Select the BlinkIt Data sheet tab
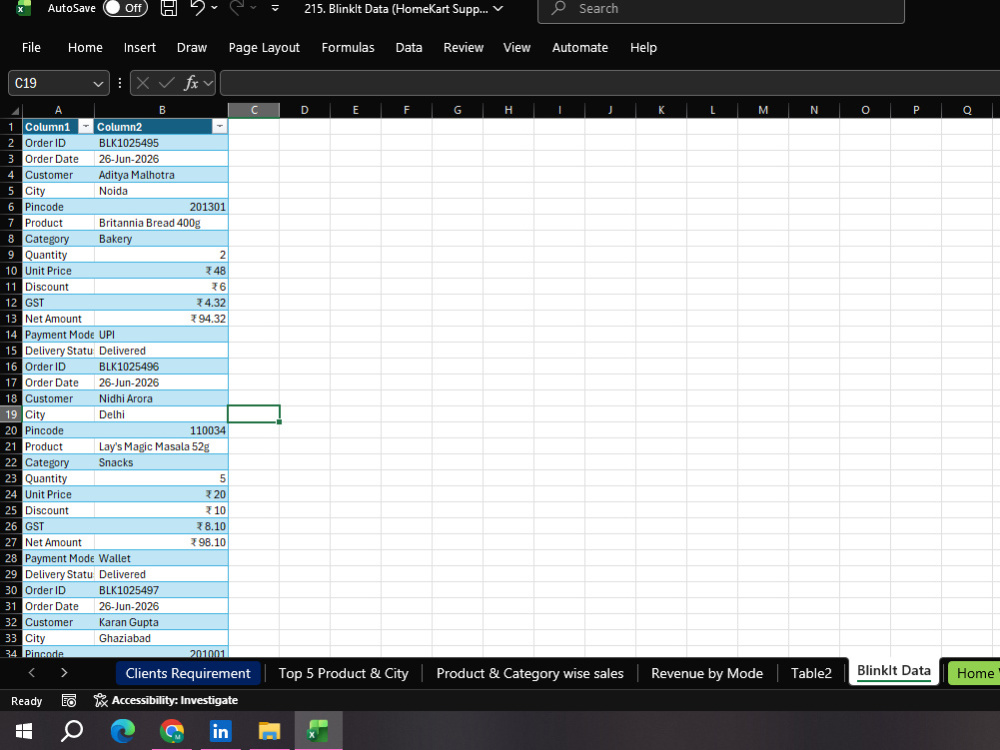The width and height of the screenshot is (1000, 750). pos(893,671)
